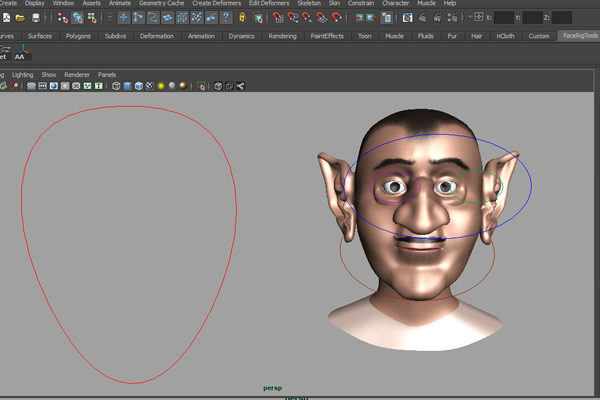Screen dimensions: 600x400
Task: Toggle wireframe on shaded cube icon
Action: coord(139,86)
